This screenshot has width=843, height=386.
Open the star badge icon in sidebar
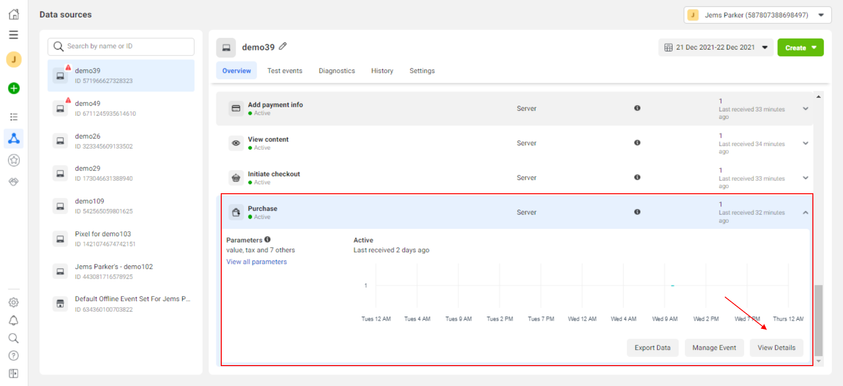click(14, 160)
